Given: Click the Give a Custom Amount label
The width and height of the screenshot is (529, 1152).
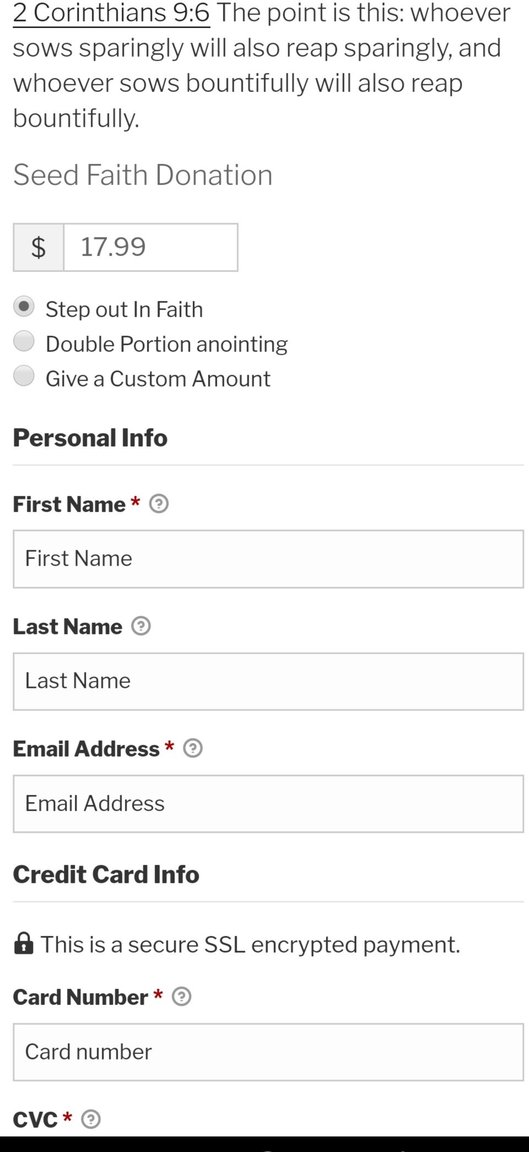Looking at the screenshot, I should pyautogui.click(x=158, y=378).
